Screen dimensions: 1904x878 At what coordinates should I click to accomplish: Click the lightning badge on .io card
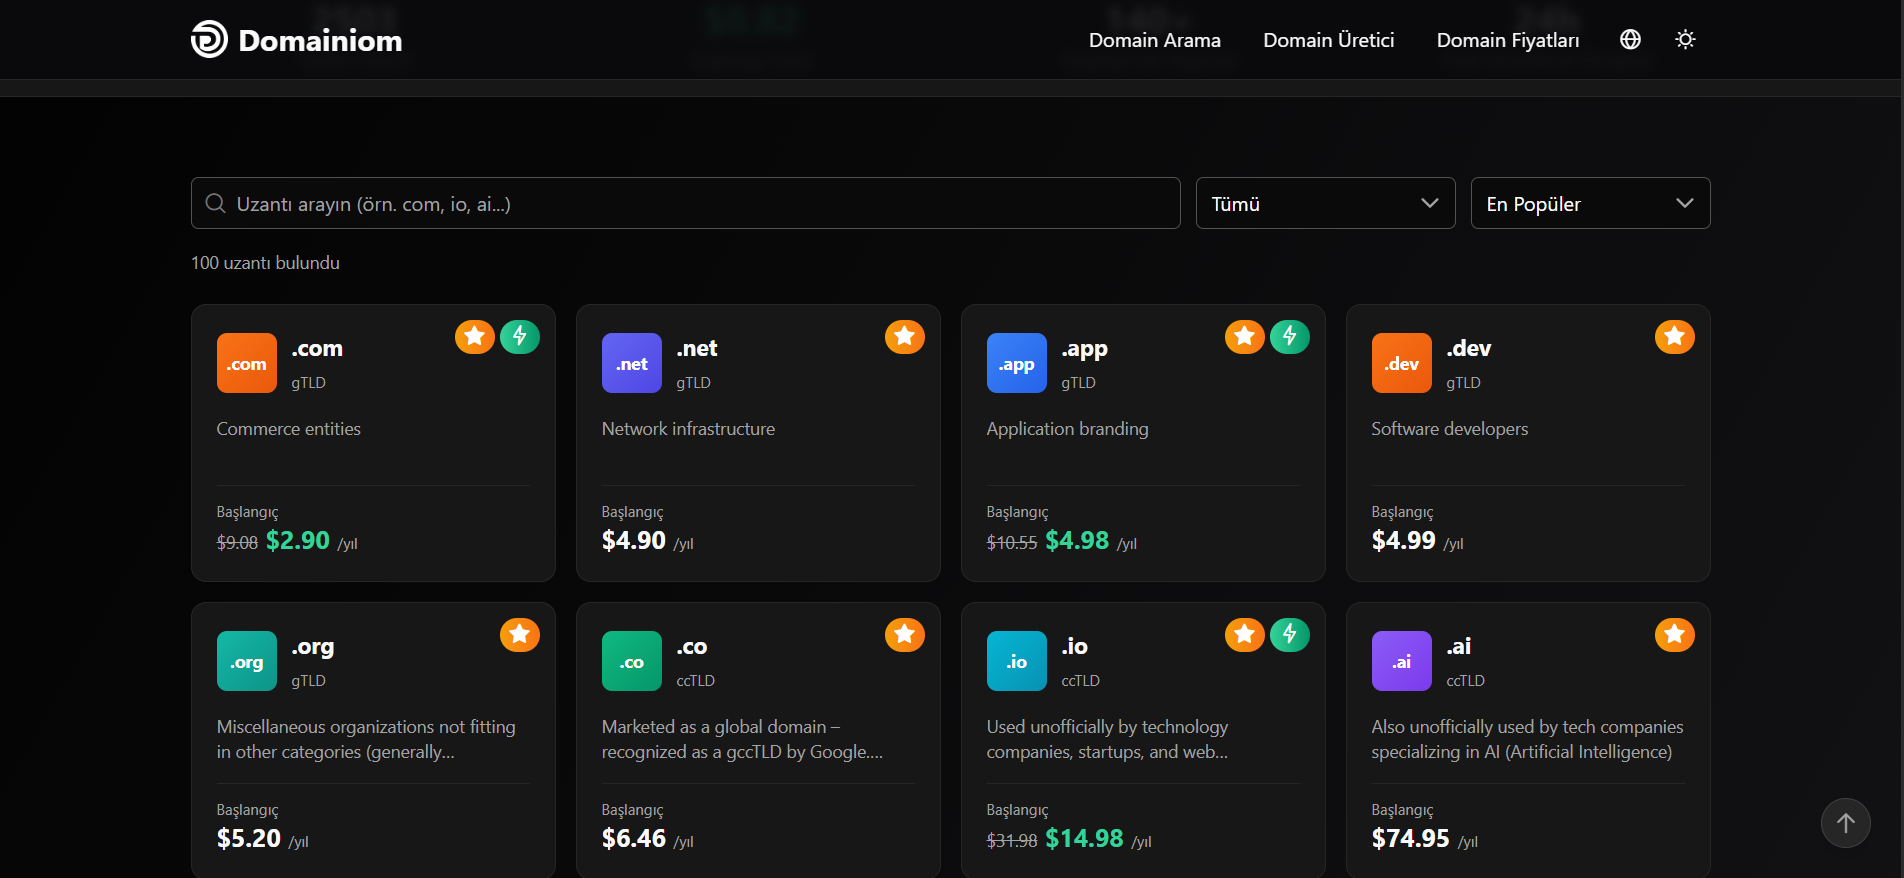pos(1290,635)
